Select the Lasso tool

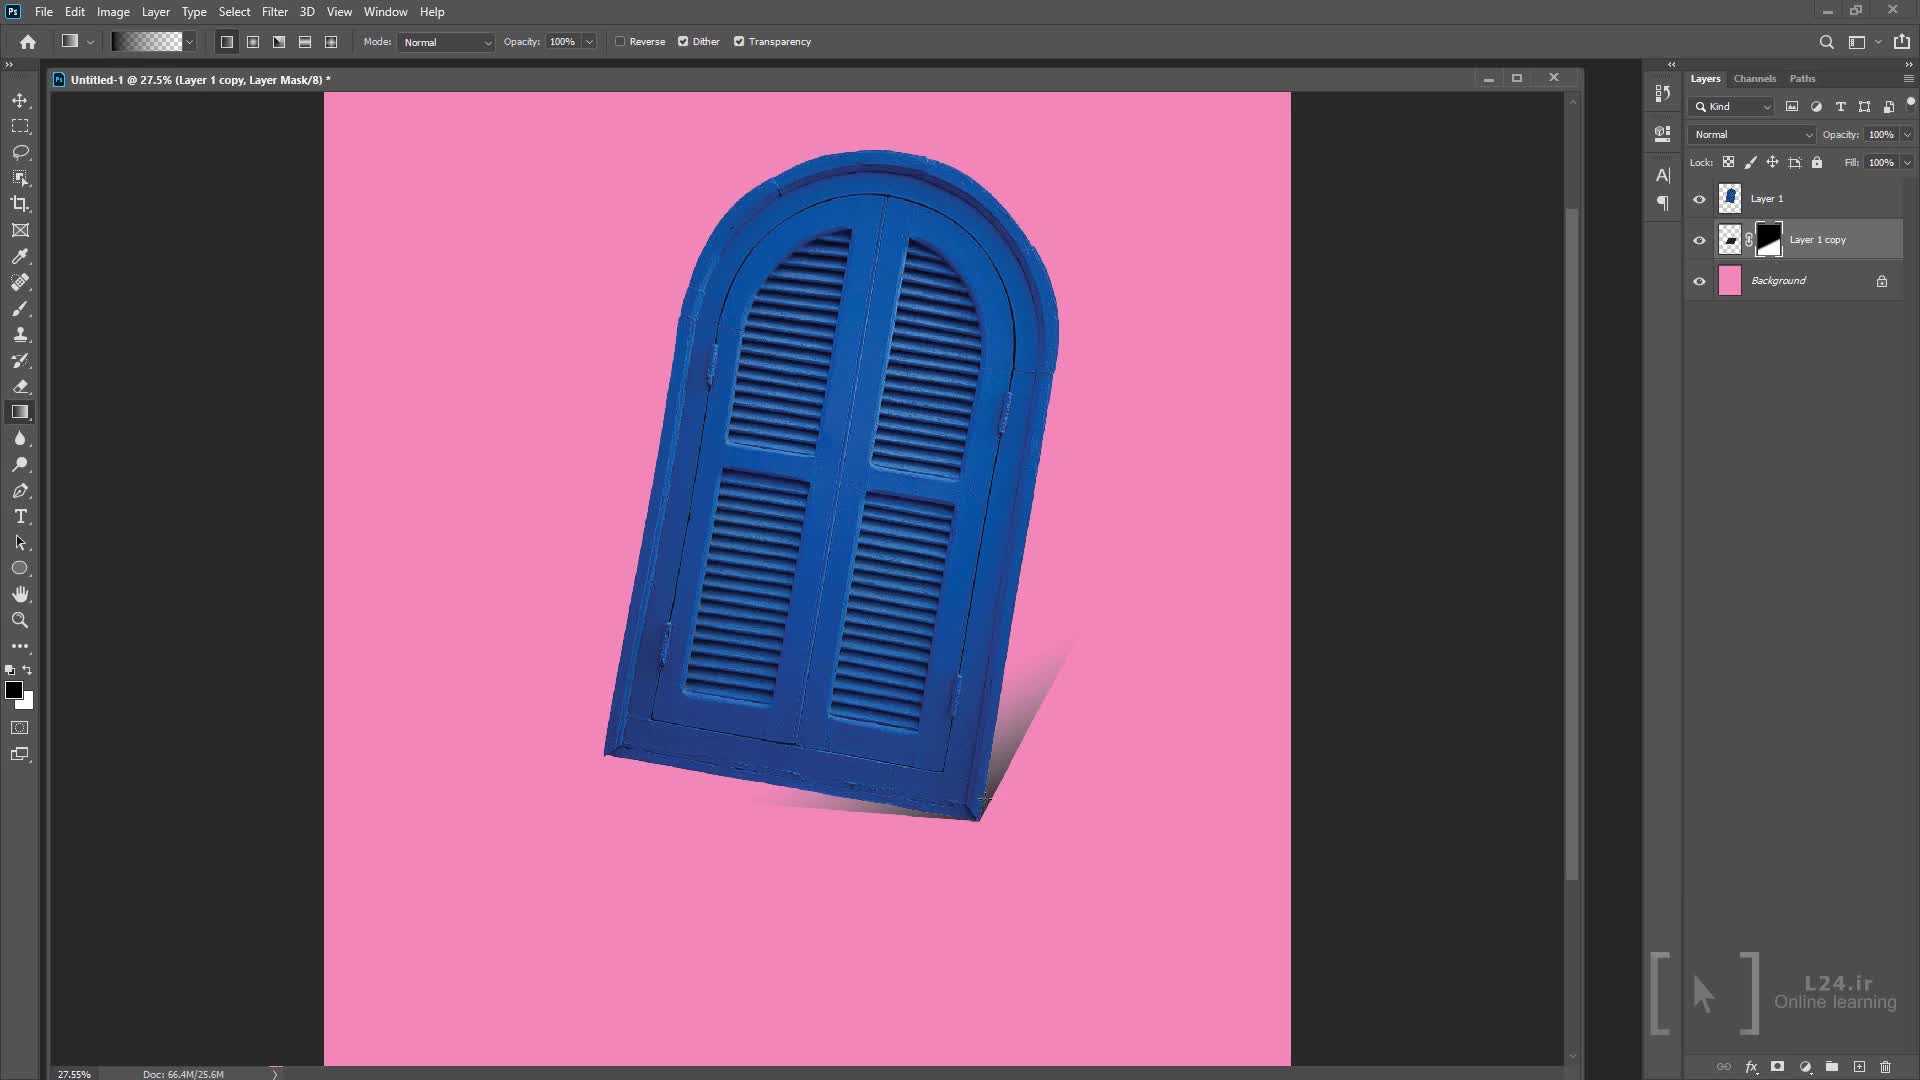(20, 152)
